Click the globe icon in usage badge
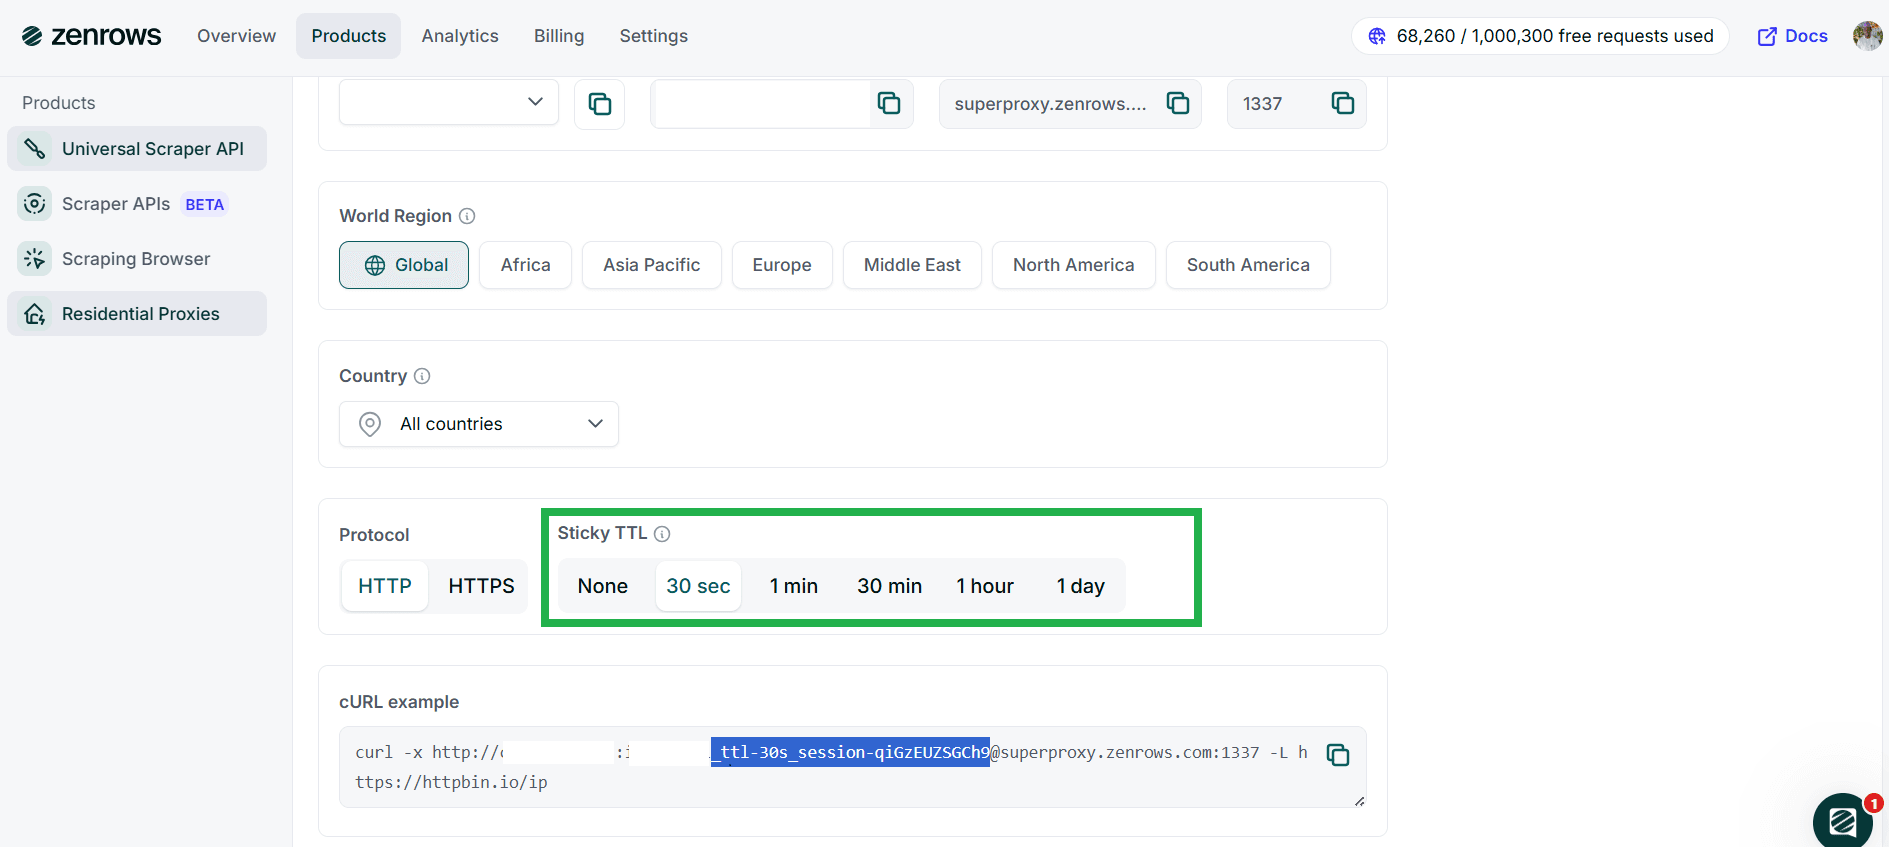The height and width of the screenshot is (847, 1889). [1377, 36]
